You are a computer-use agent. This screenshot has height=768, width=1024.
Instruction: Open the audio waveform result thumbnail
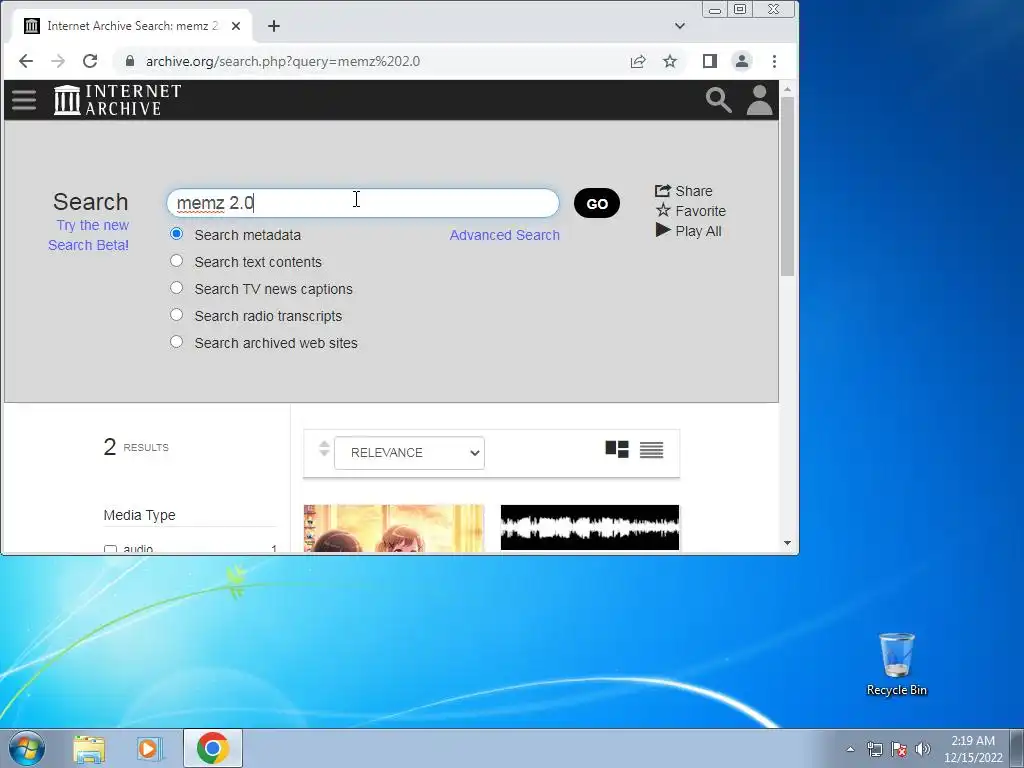coord(590,528)
